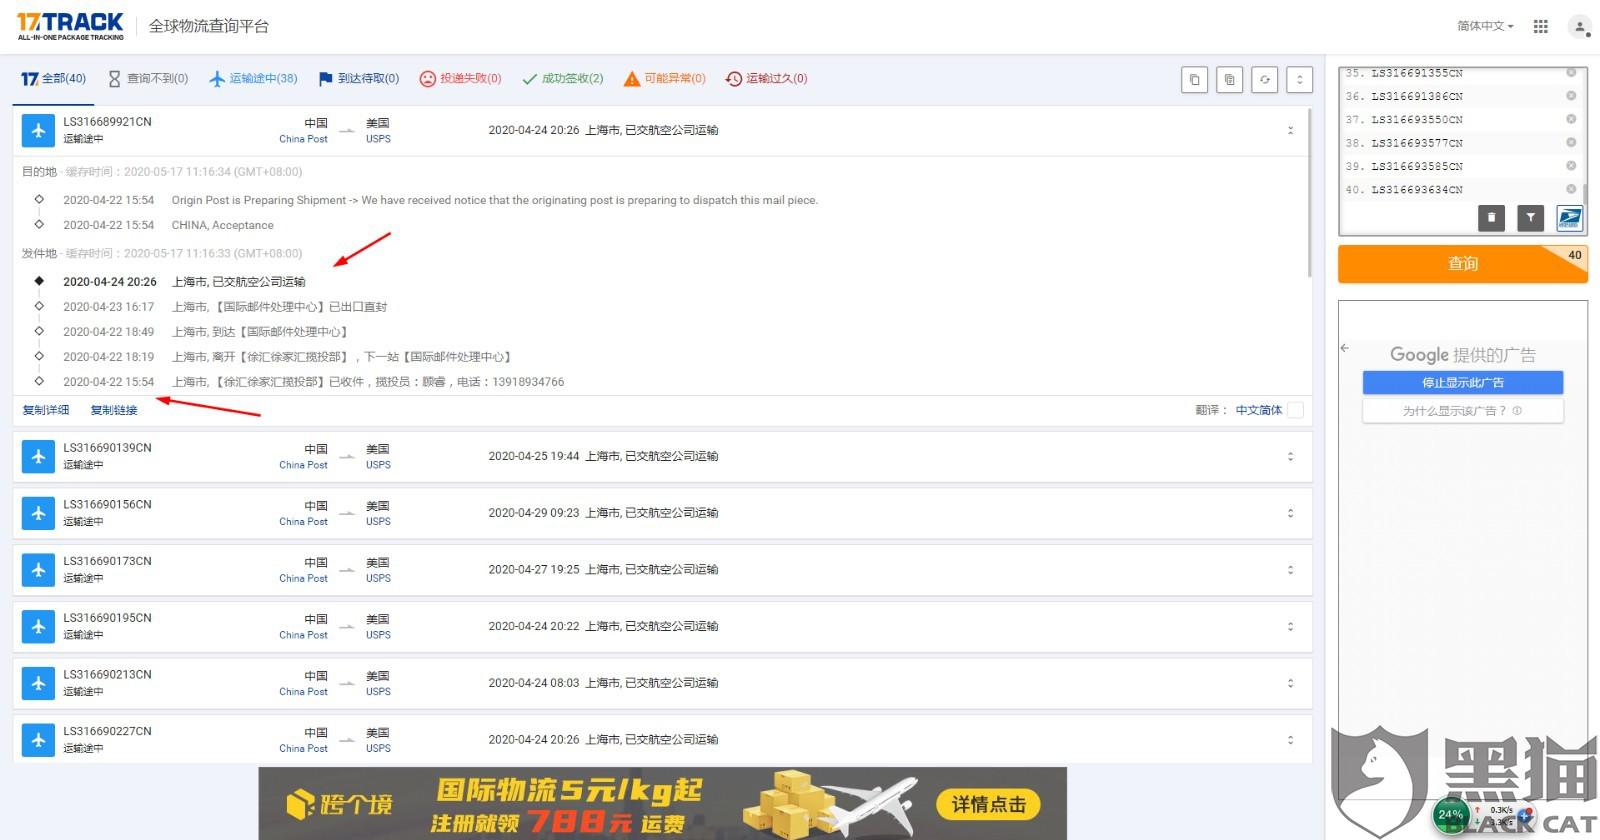Click 停止显示此广告 button
Screen dimensions: 1600x840
click(1463, 383)
